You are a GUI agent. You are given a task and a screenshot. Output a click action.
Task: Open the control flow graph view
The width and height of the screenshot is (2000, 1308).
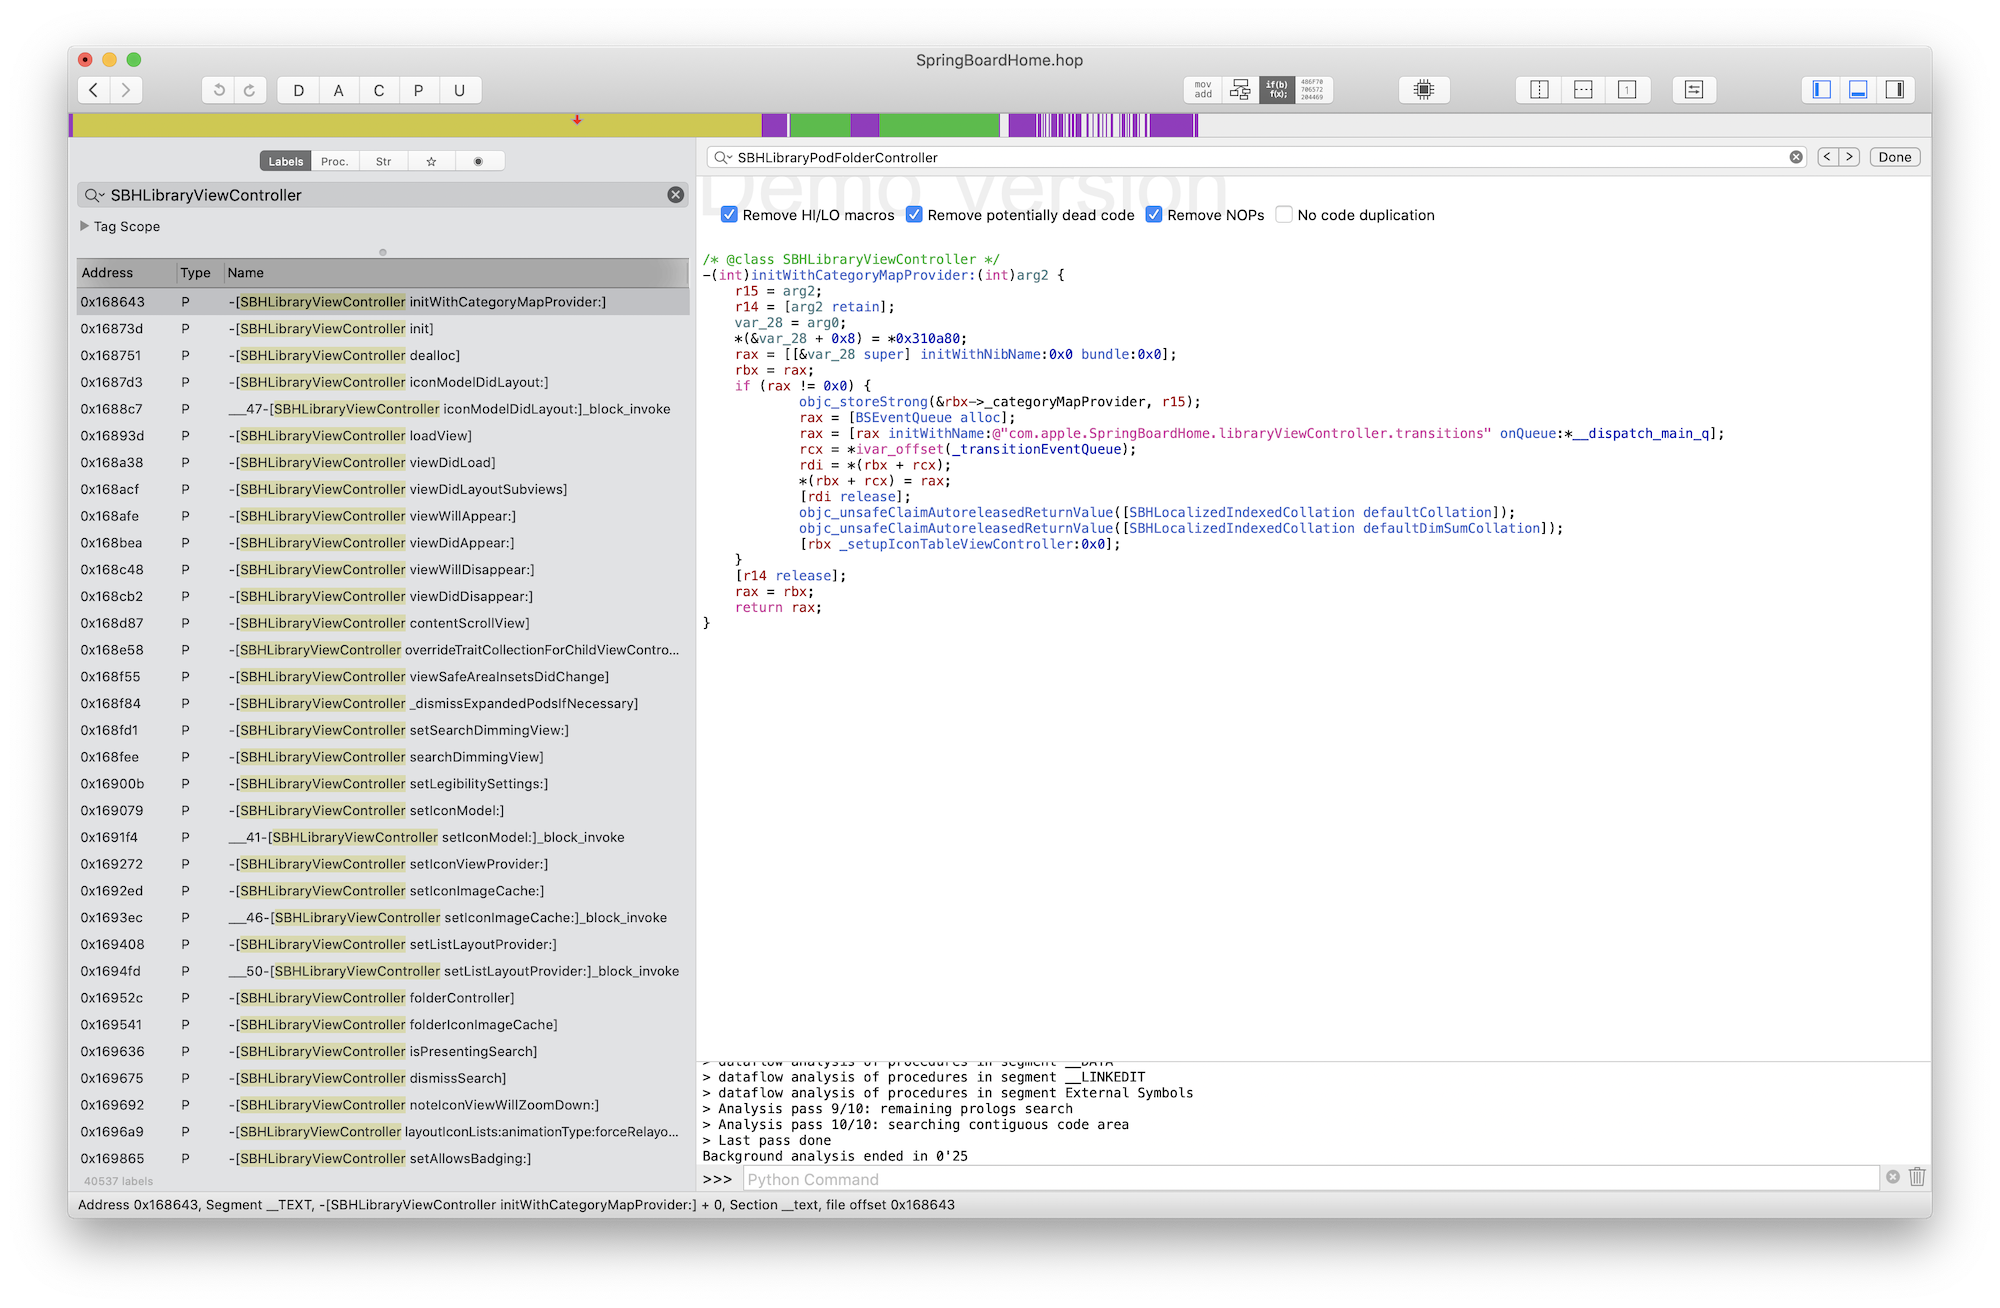tap(1240, 90)
